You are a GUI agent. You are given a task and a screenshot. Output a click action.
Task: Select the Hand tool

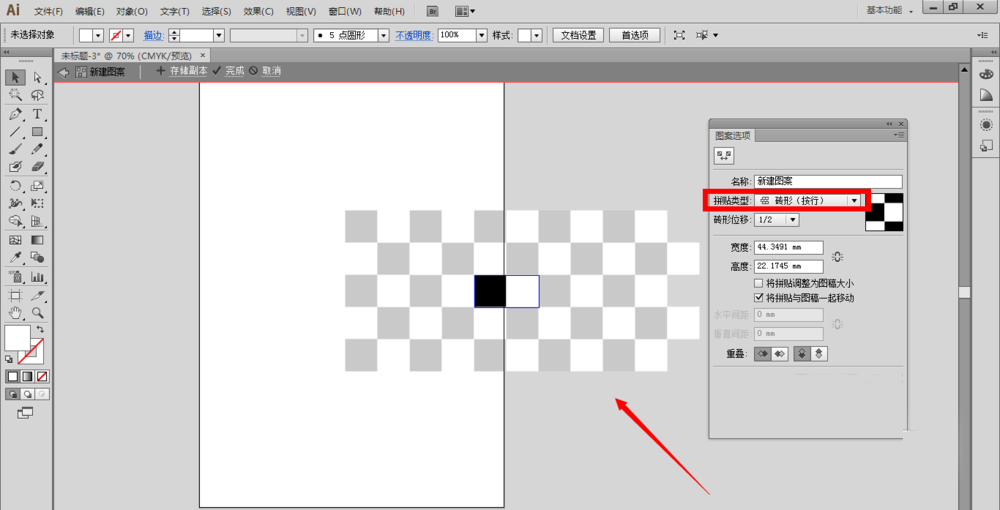point(15,312)
